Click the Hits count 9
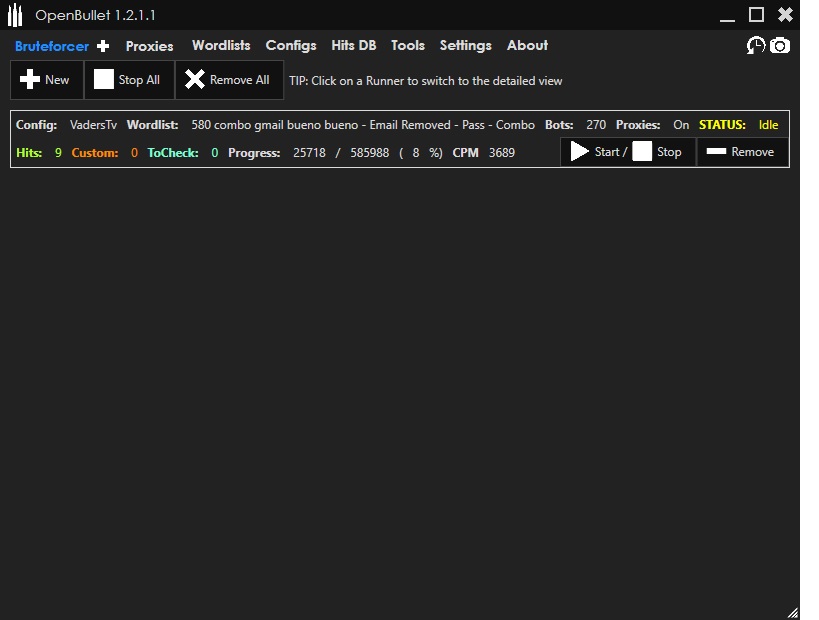Viewport: 819px width, 620px height. [x=58, y=153]
